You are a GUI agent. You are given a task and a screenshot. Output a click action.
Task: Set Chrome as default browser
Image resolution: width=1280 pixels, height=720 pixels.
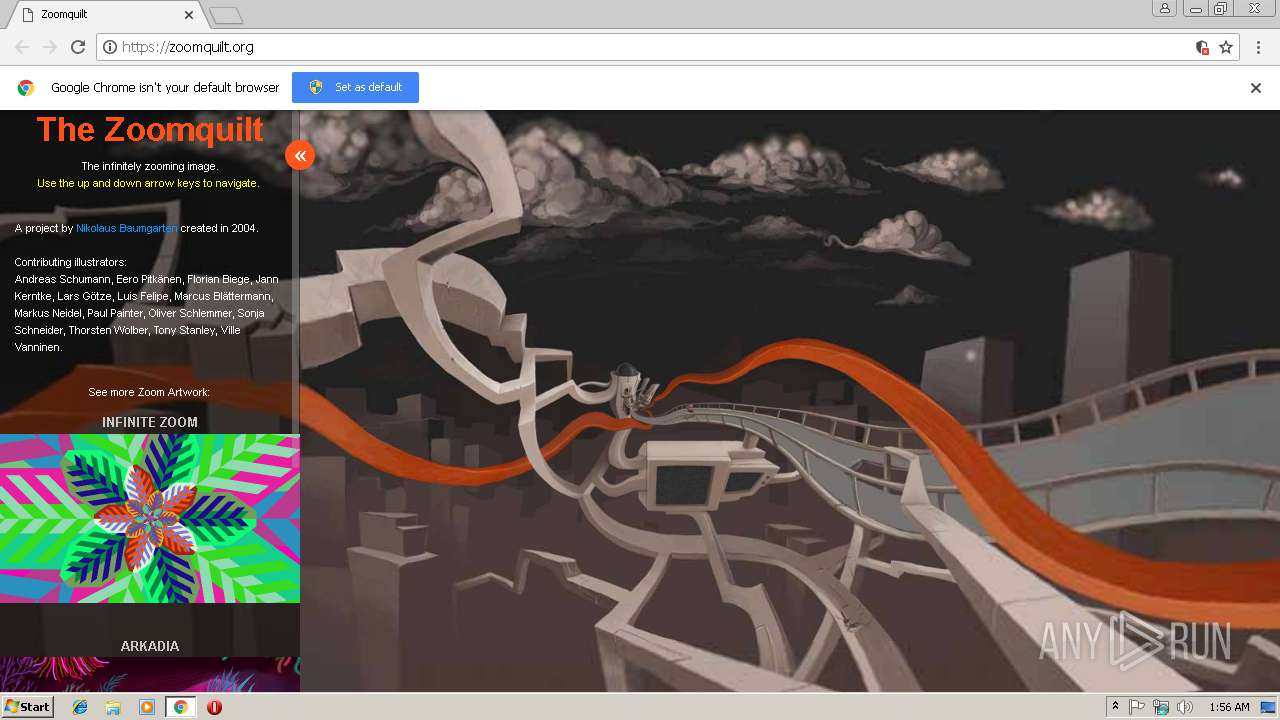coord(355,87)
